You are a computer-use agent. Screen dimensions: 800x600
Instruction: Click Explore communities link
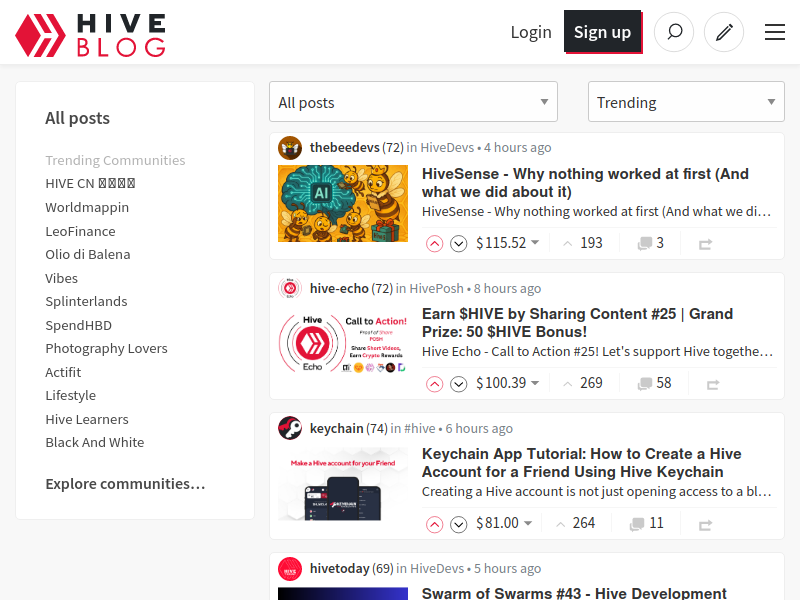(x=126, y=484)
